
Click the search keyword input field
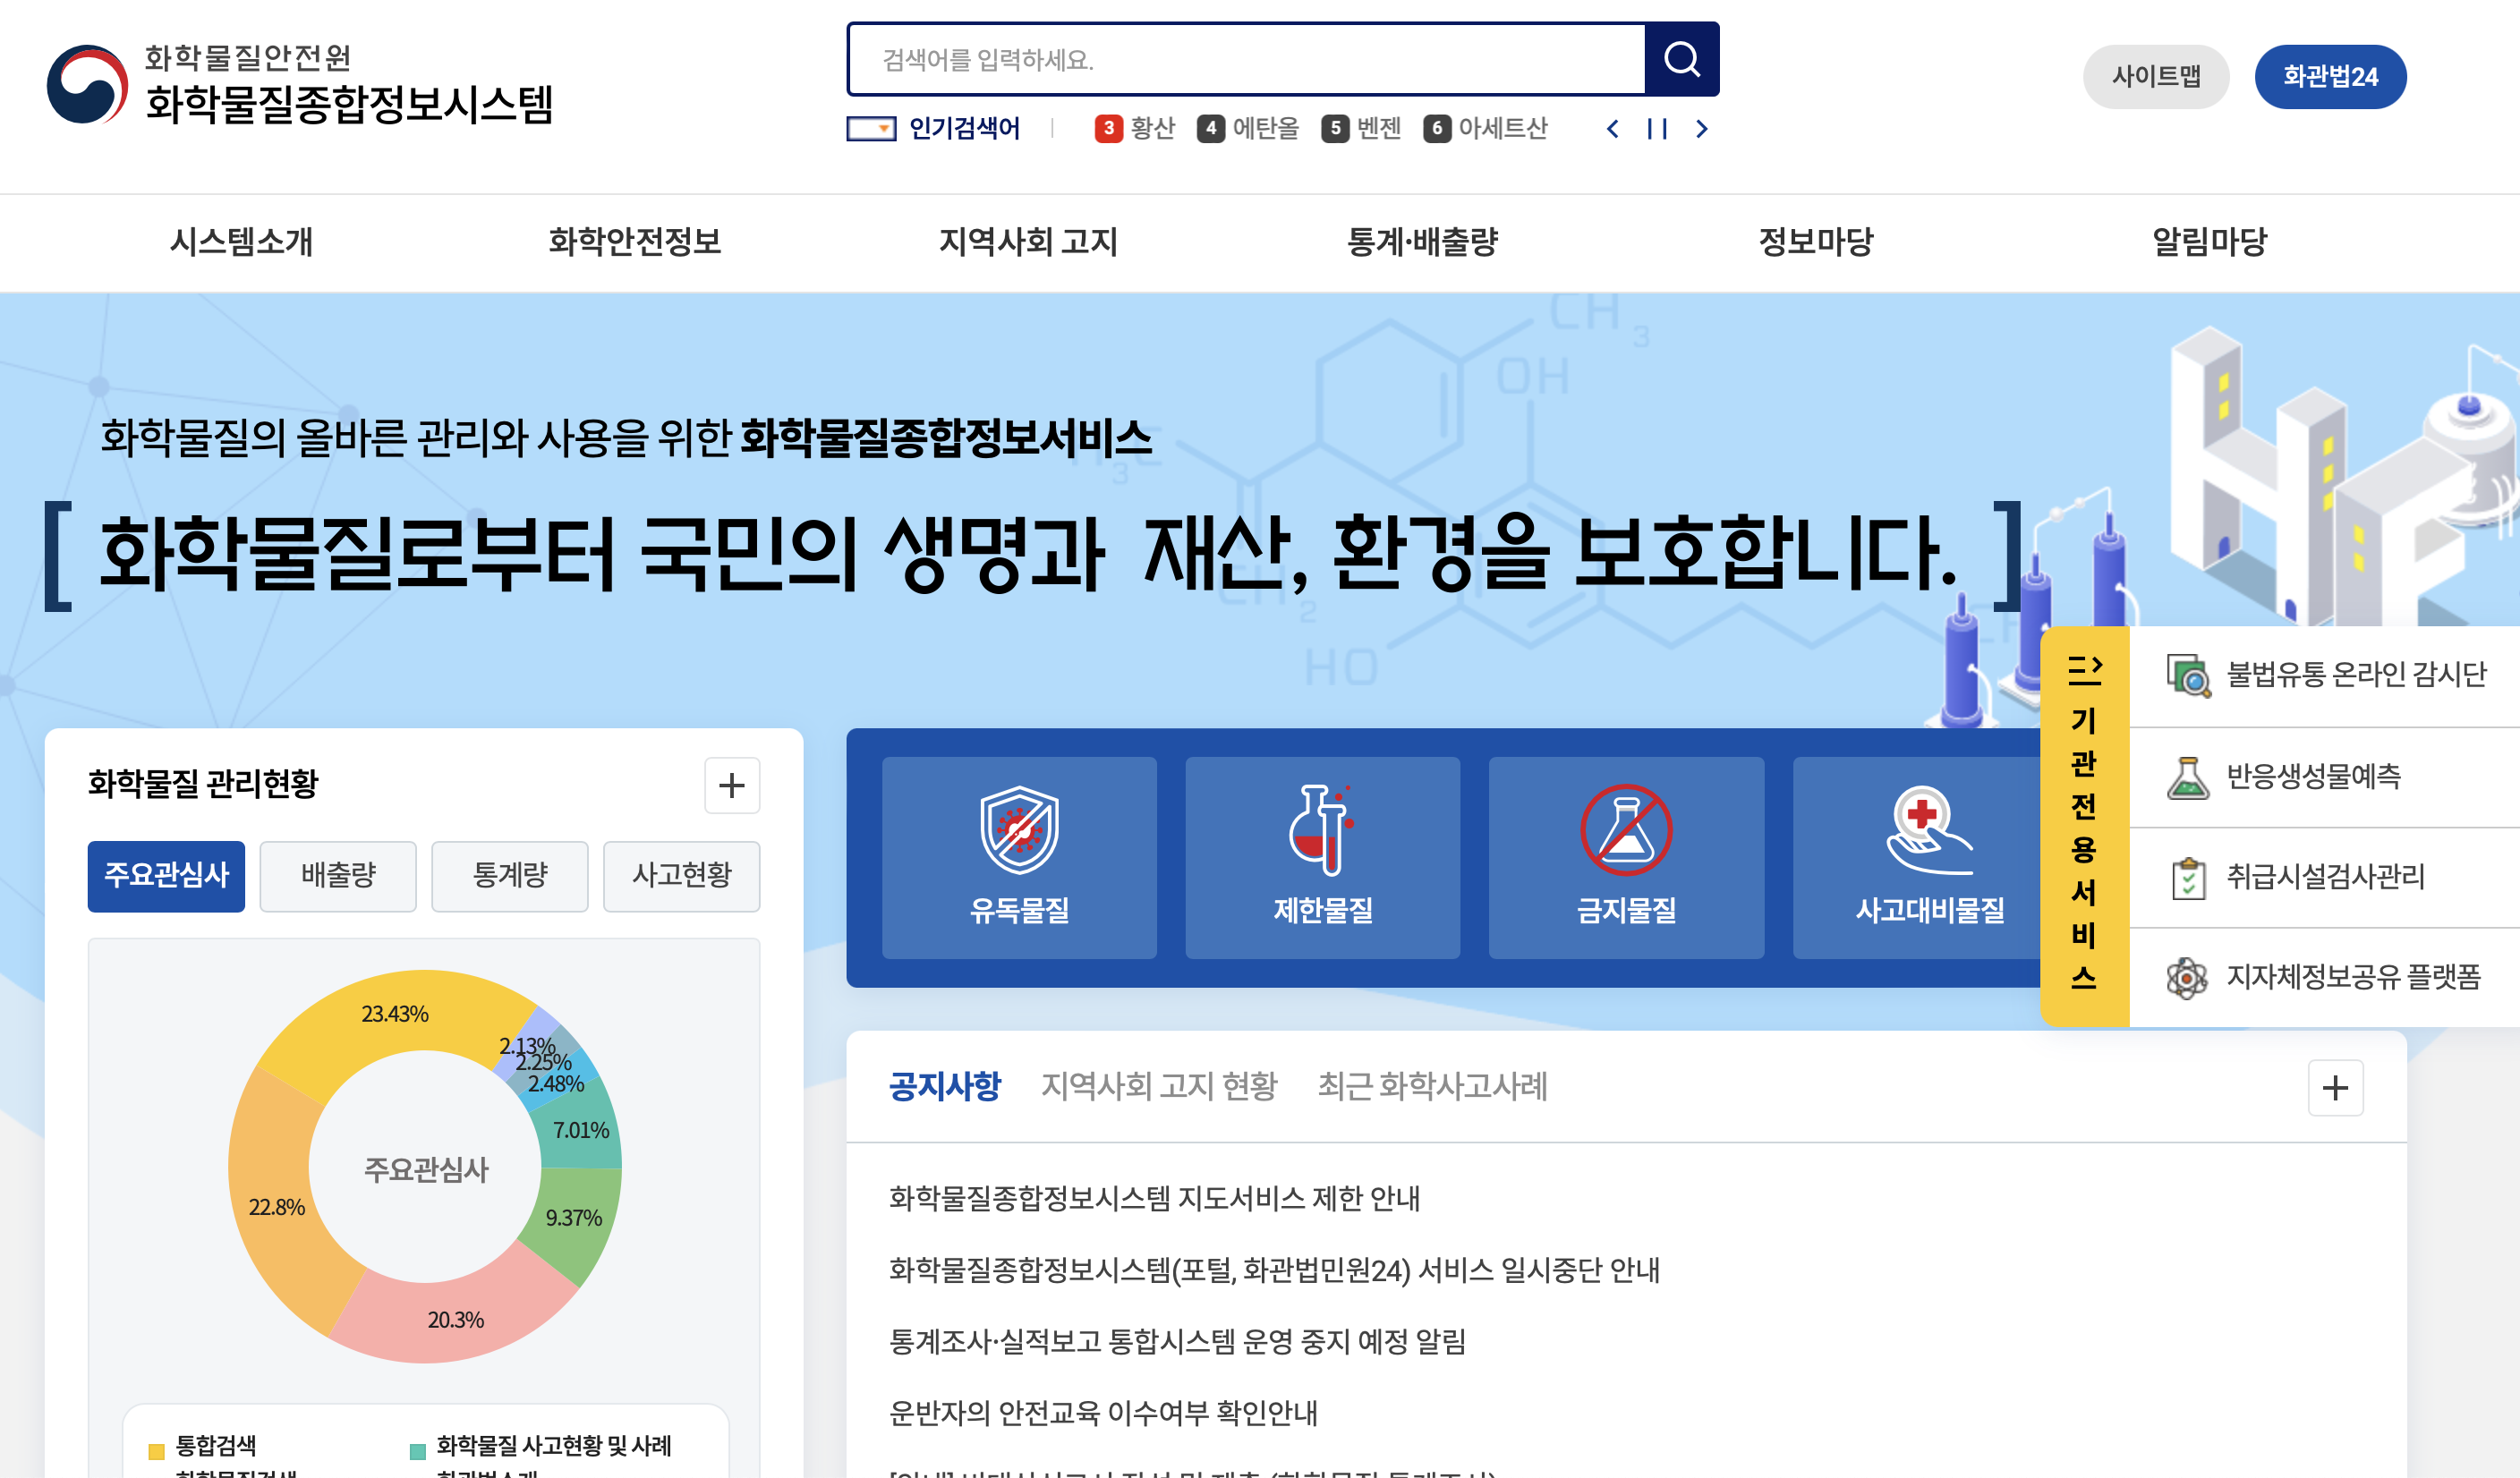tap(1247, 59)
